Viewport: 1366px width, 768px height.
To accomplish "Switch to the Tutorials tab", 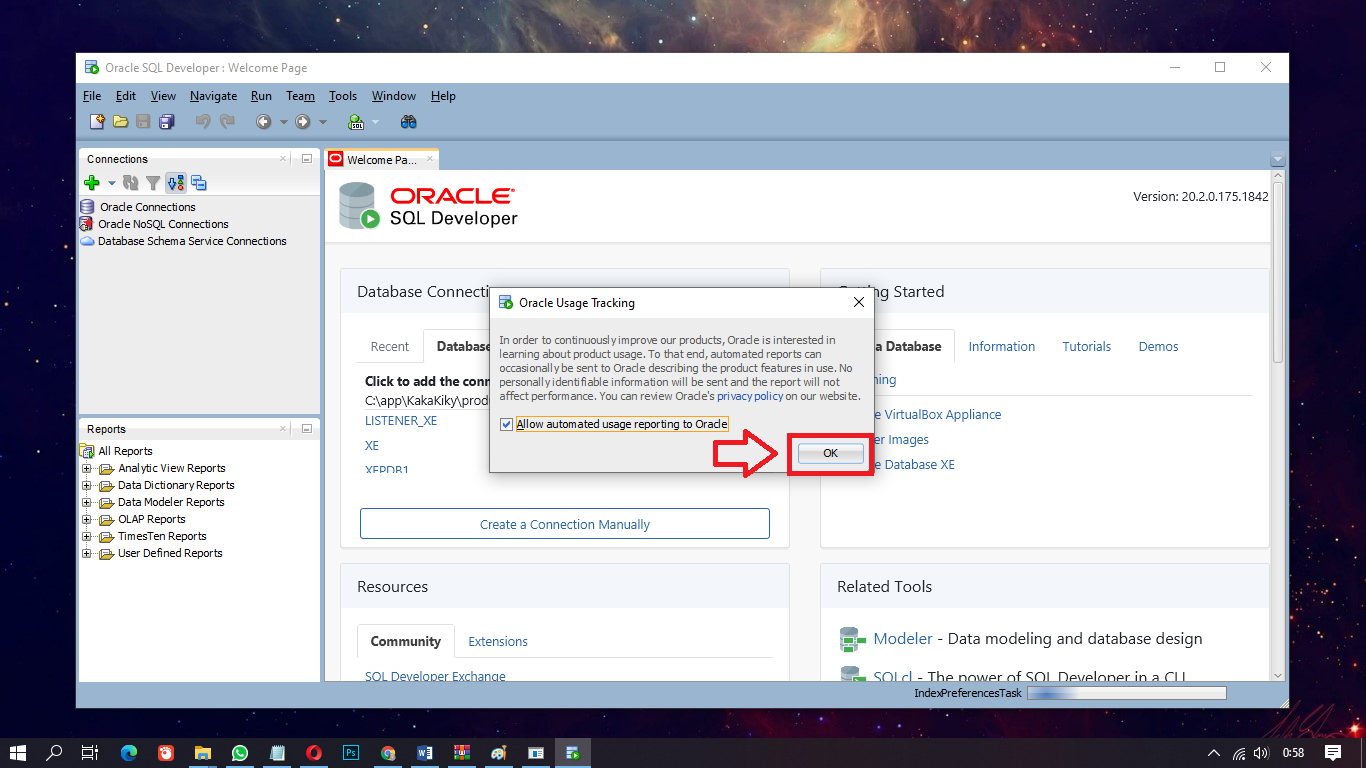I will click(1086, 346).
